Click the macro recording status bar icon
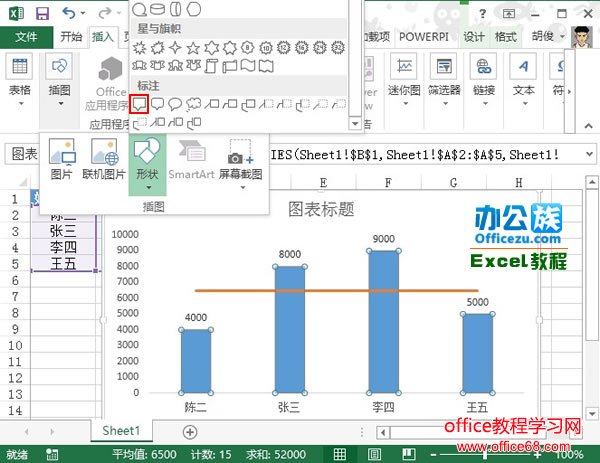 coord(52,455)
